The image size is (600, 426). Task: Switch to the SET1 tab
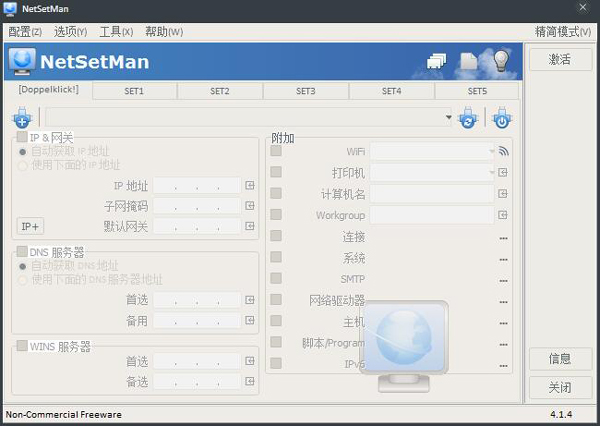[x=134, y=91]
